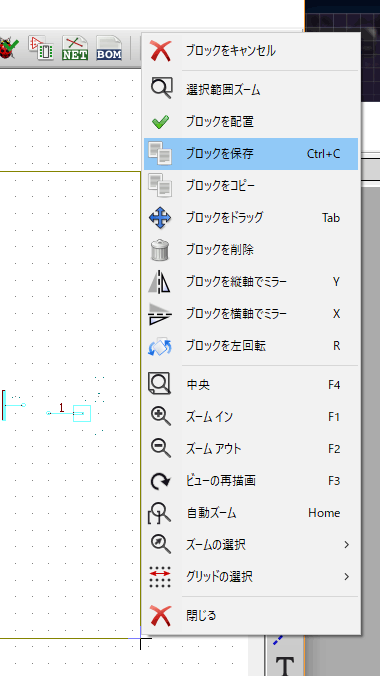Choose ブロックをキャンセル from the context menu

[251, 51]
